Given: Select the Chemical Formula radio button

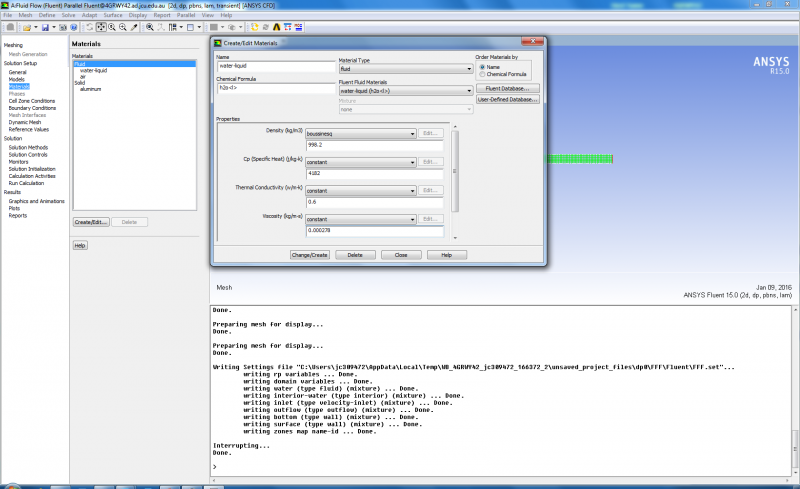Looking at the screenshot, I should pyautogui.click(x=482, y=74).
